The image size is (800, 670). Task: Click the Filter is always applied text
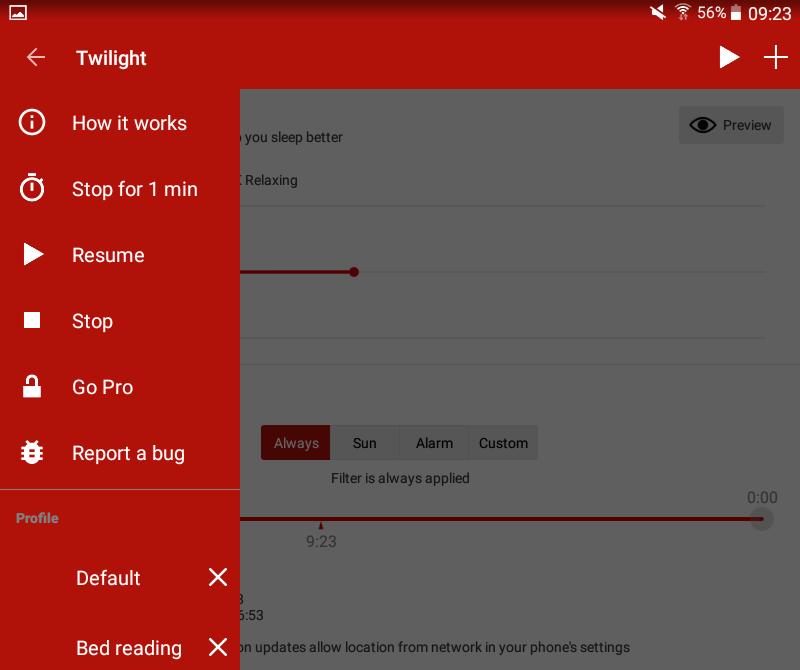[400, 478]
